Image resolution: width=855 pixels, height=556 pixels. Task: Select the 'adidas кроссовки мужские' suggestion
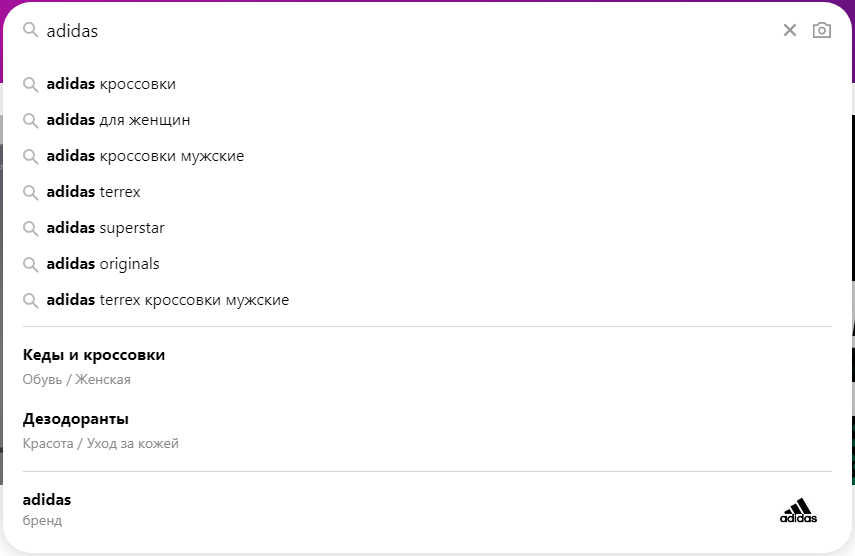145,156
